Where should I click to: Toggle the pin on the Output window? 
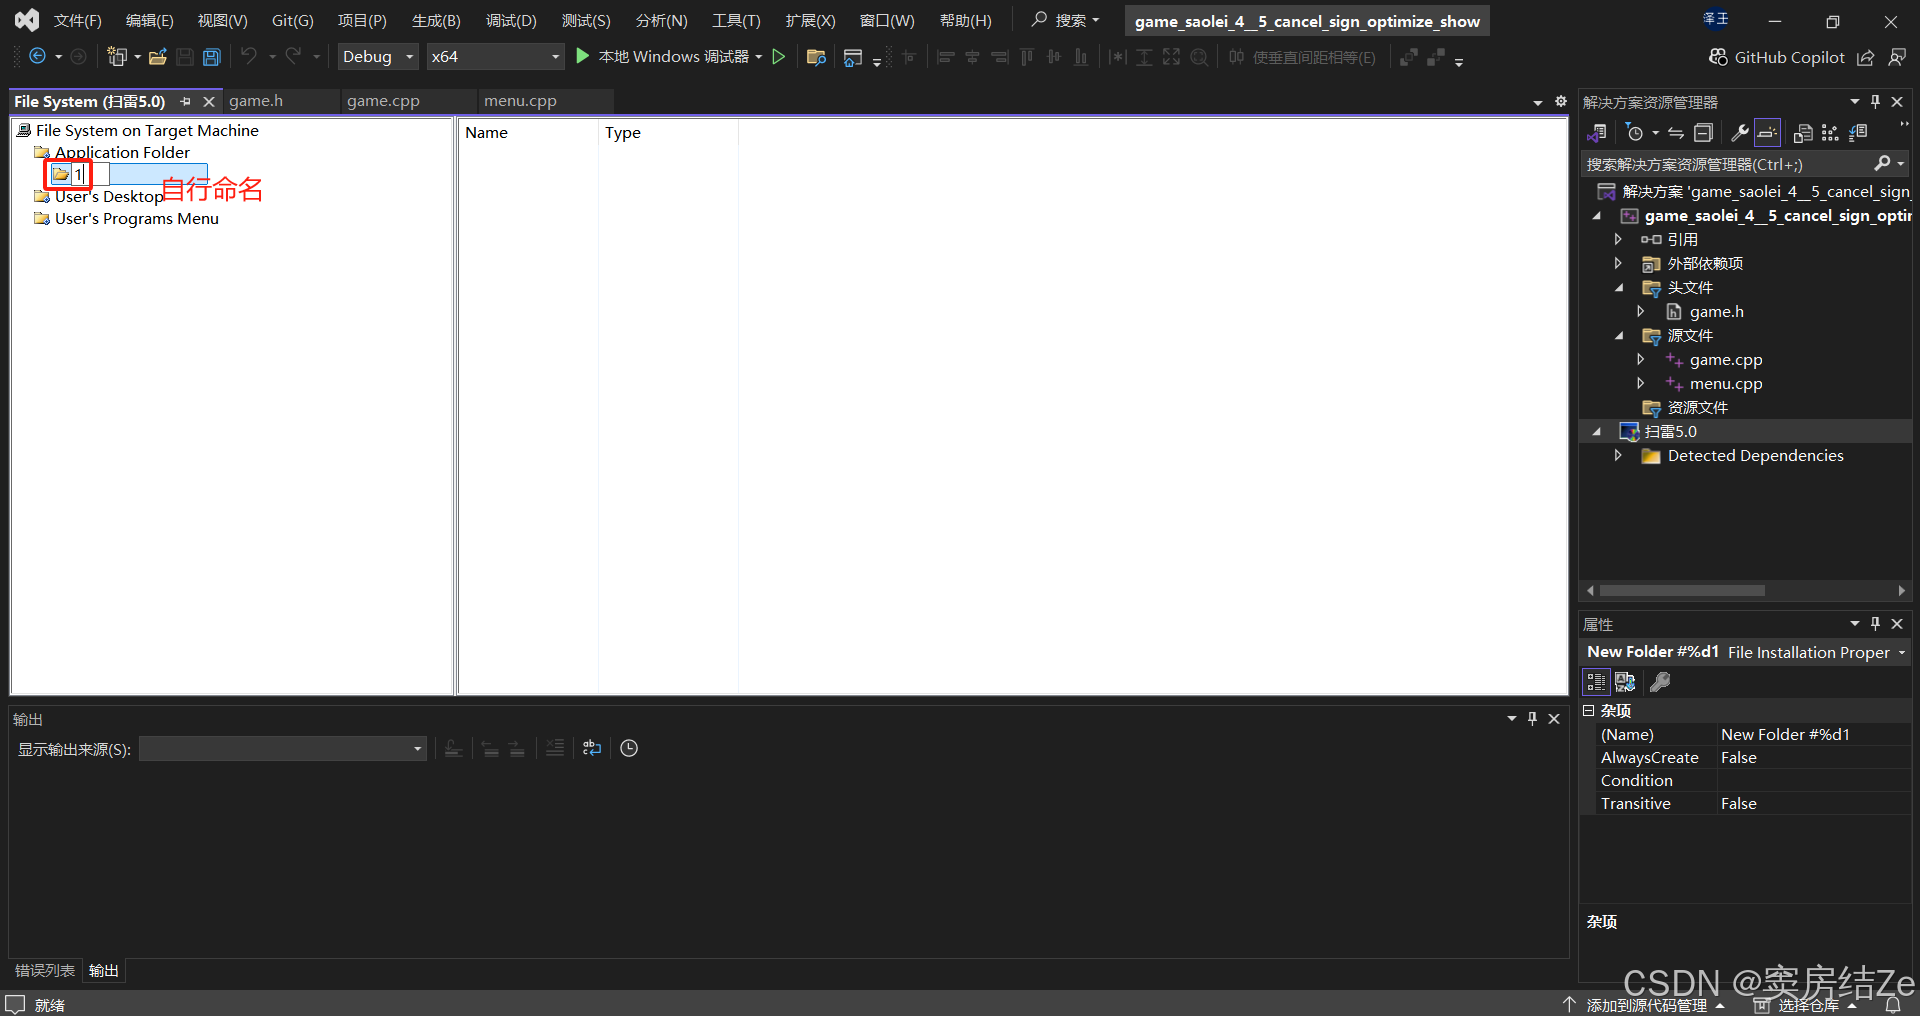[1532, 718]
